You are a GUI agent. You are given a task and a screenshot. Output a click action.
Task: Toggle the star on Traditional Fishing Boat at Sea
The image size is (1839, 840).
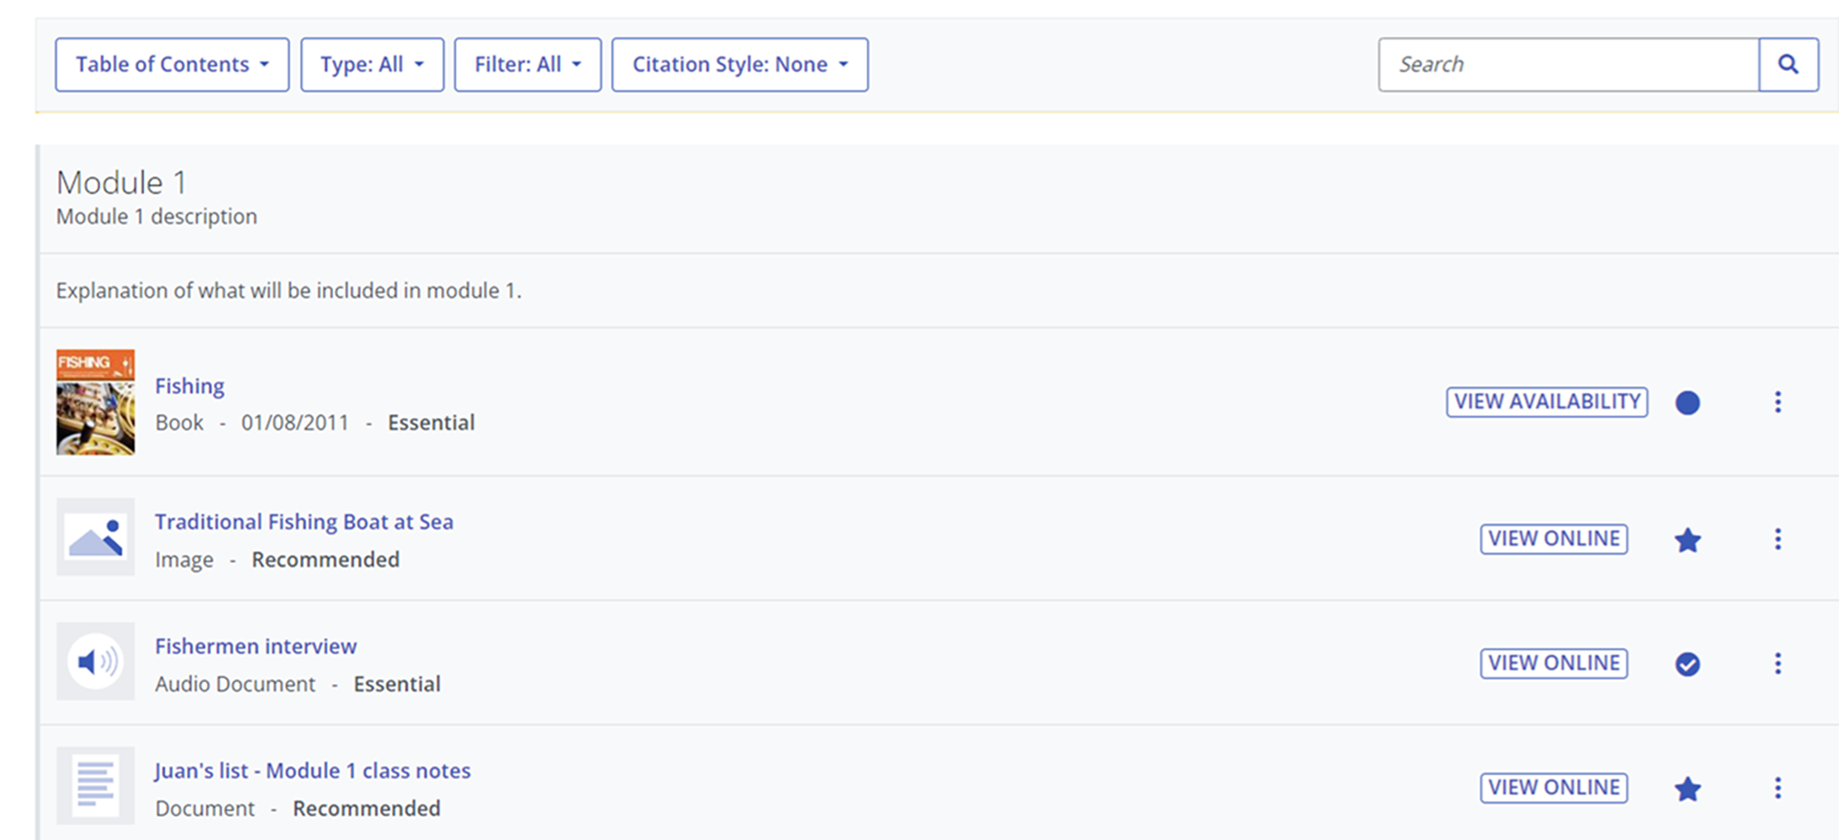1687,540
